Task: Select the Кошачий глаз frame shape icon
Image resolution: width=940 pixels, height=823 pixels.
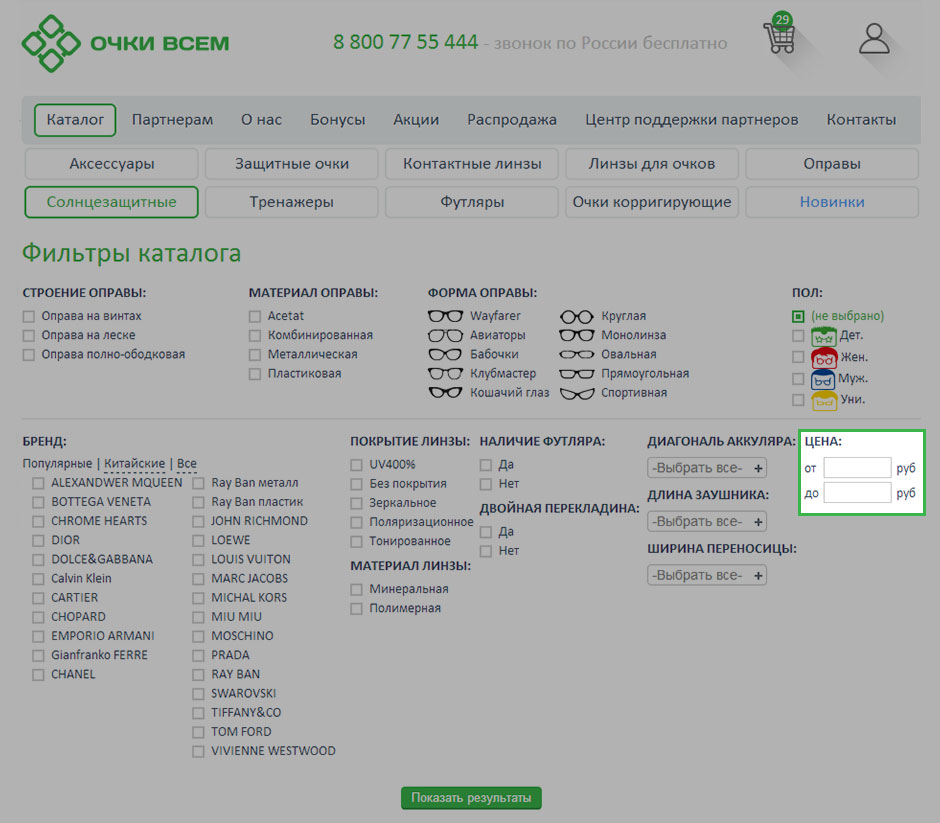Action: [445, 393]
